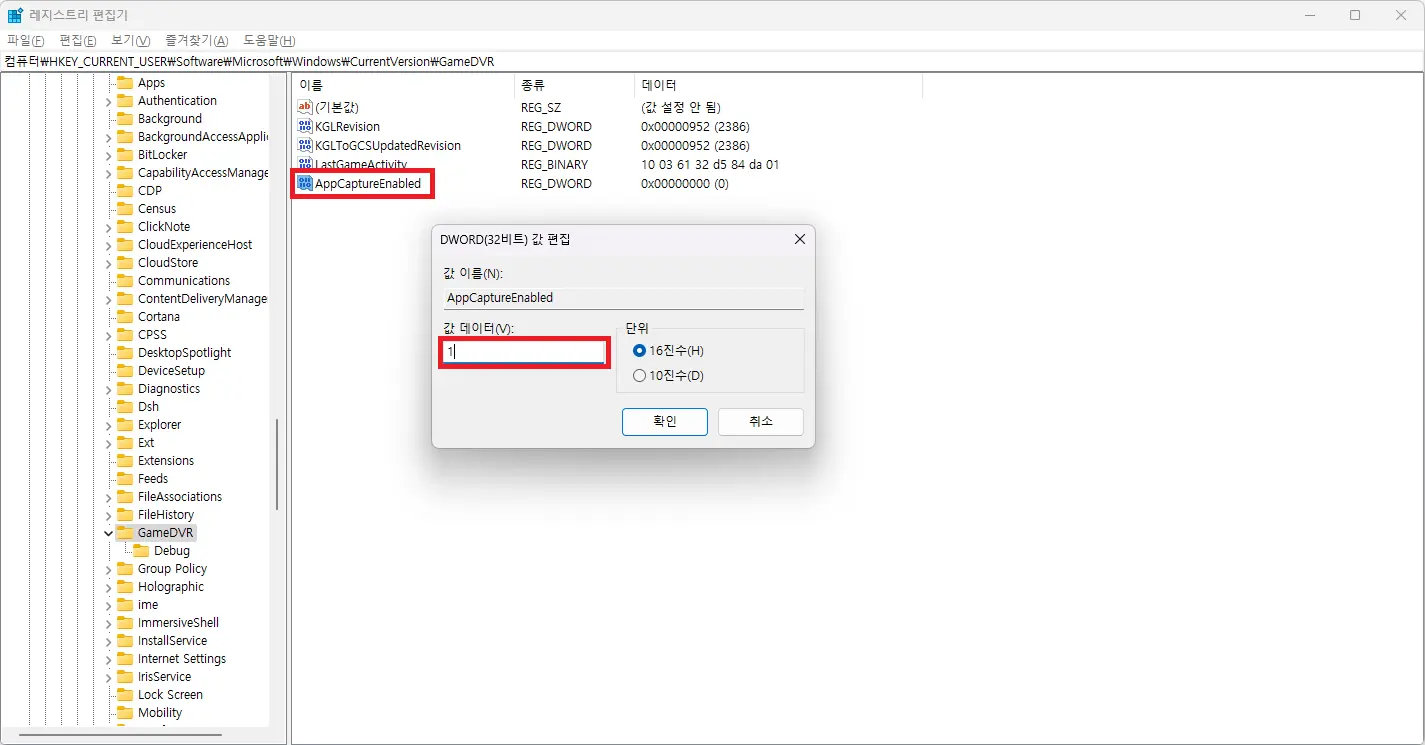Select the FileHistory tree item
1425x745 pixels.
[x=166, y=515]
